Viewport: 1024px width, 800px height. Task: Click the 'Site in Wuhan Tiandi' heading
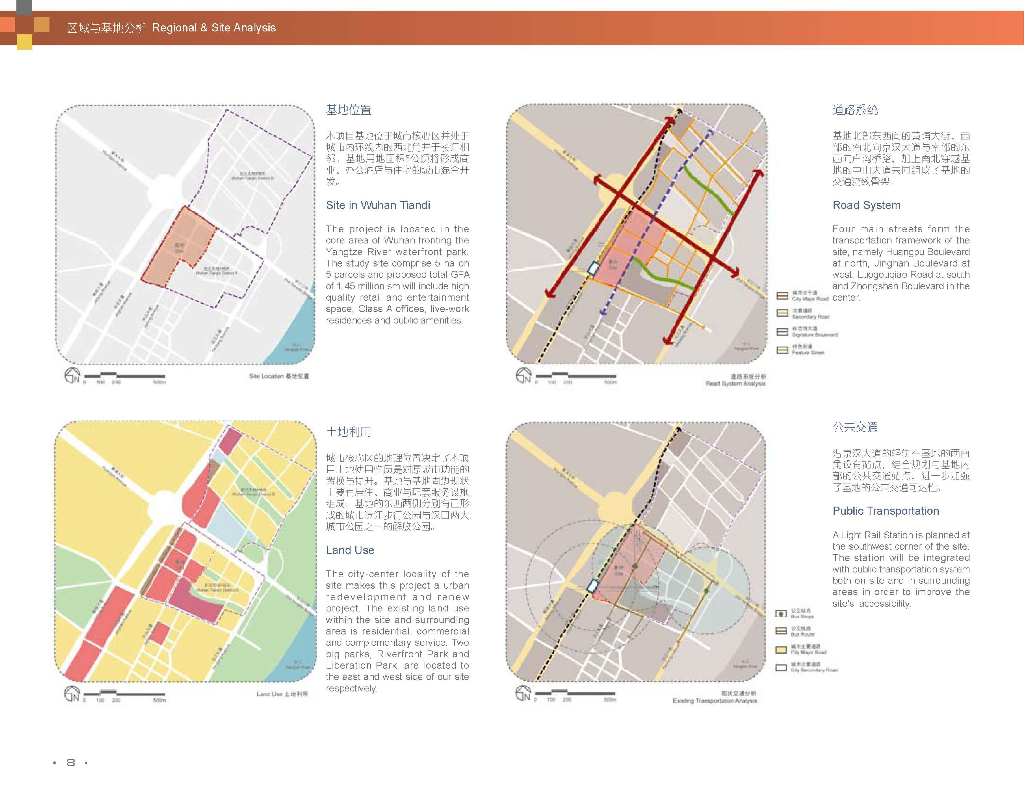pos(378,205)
